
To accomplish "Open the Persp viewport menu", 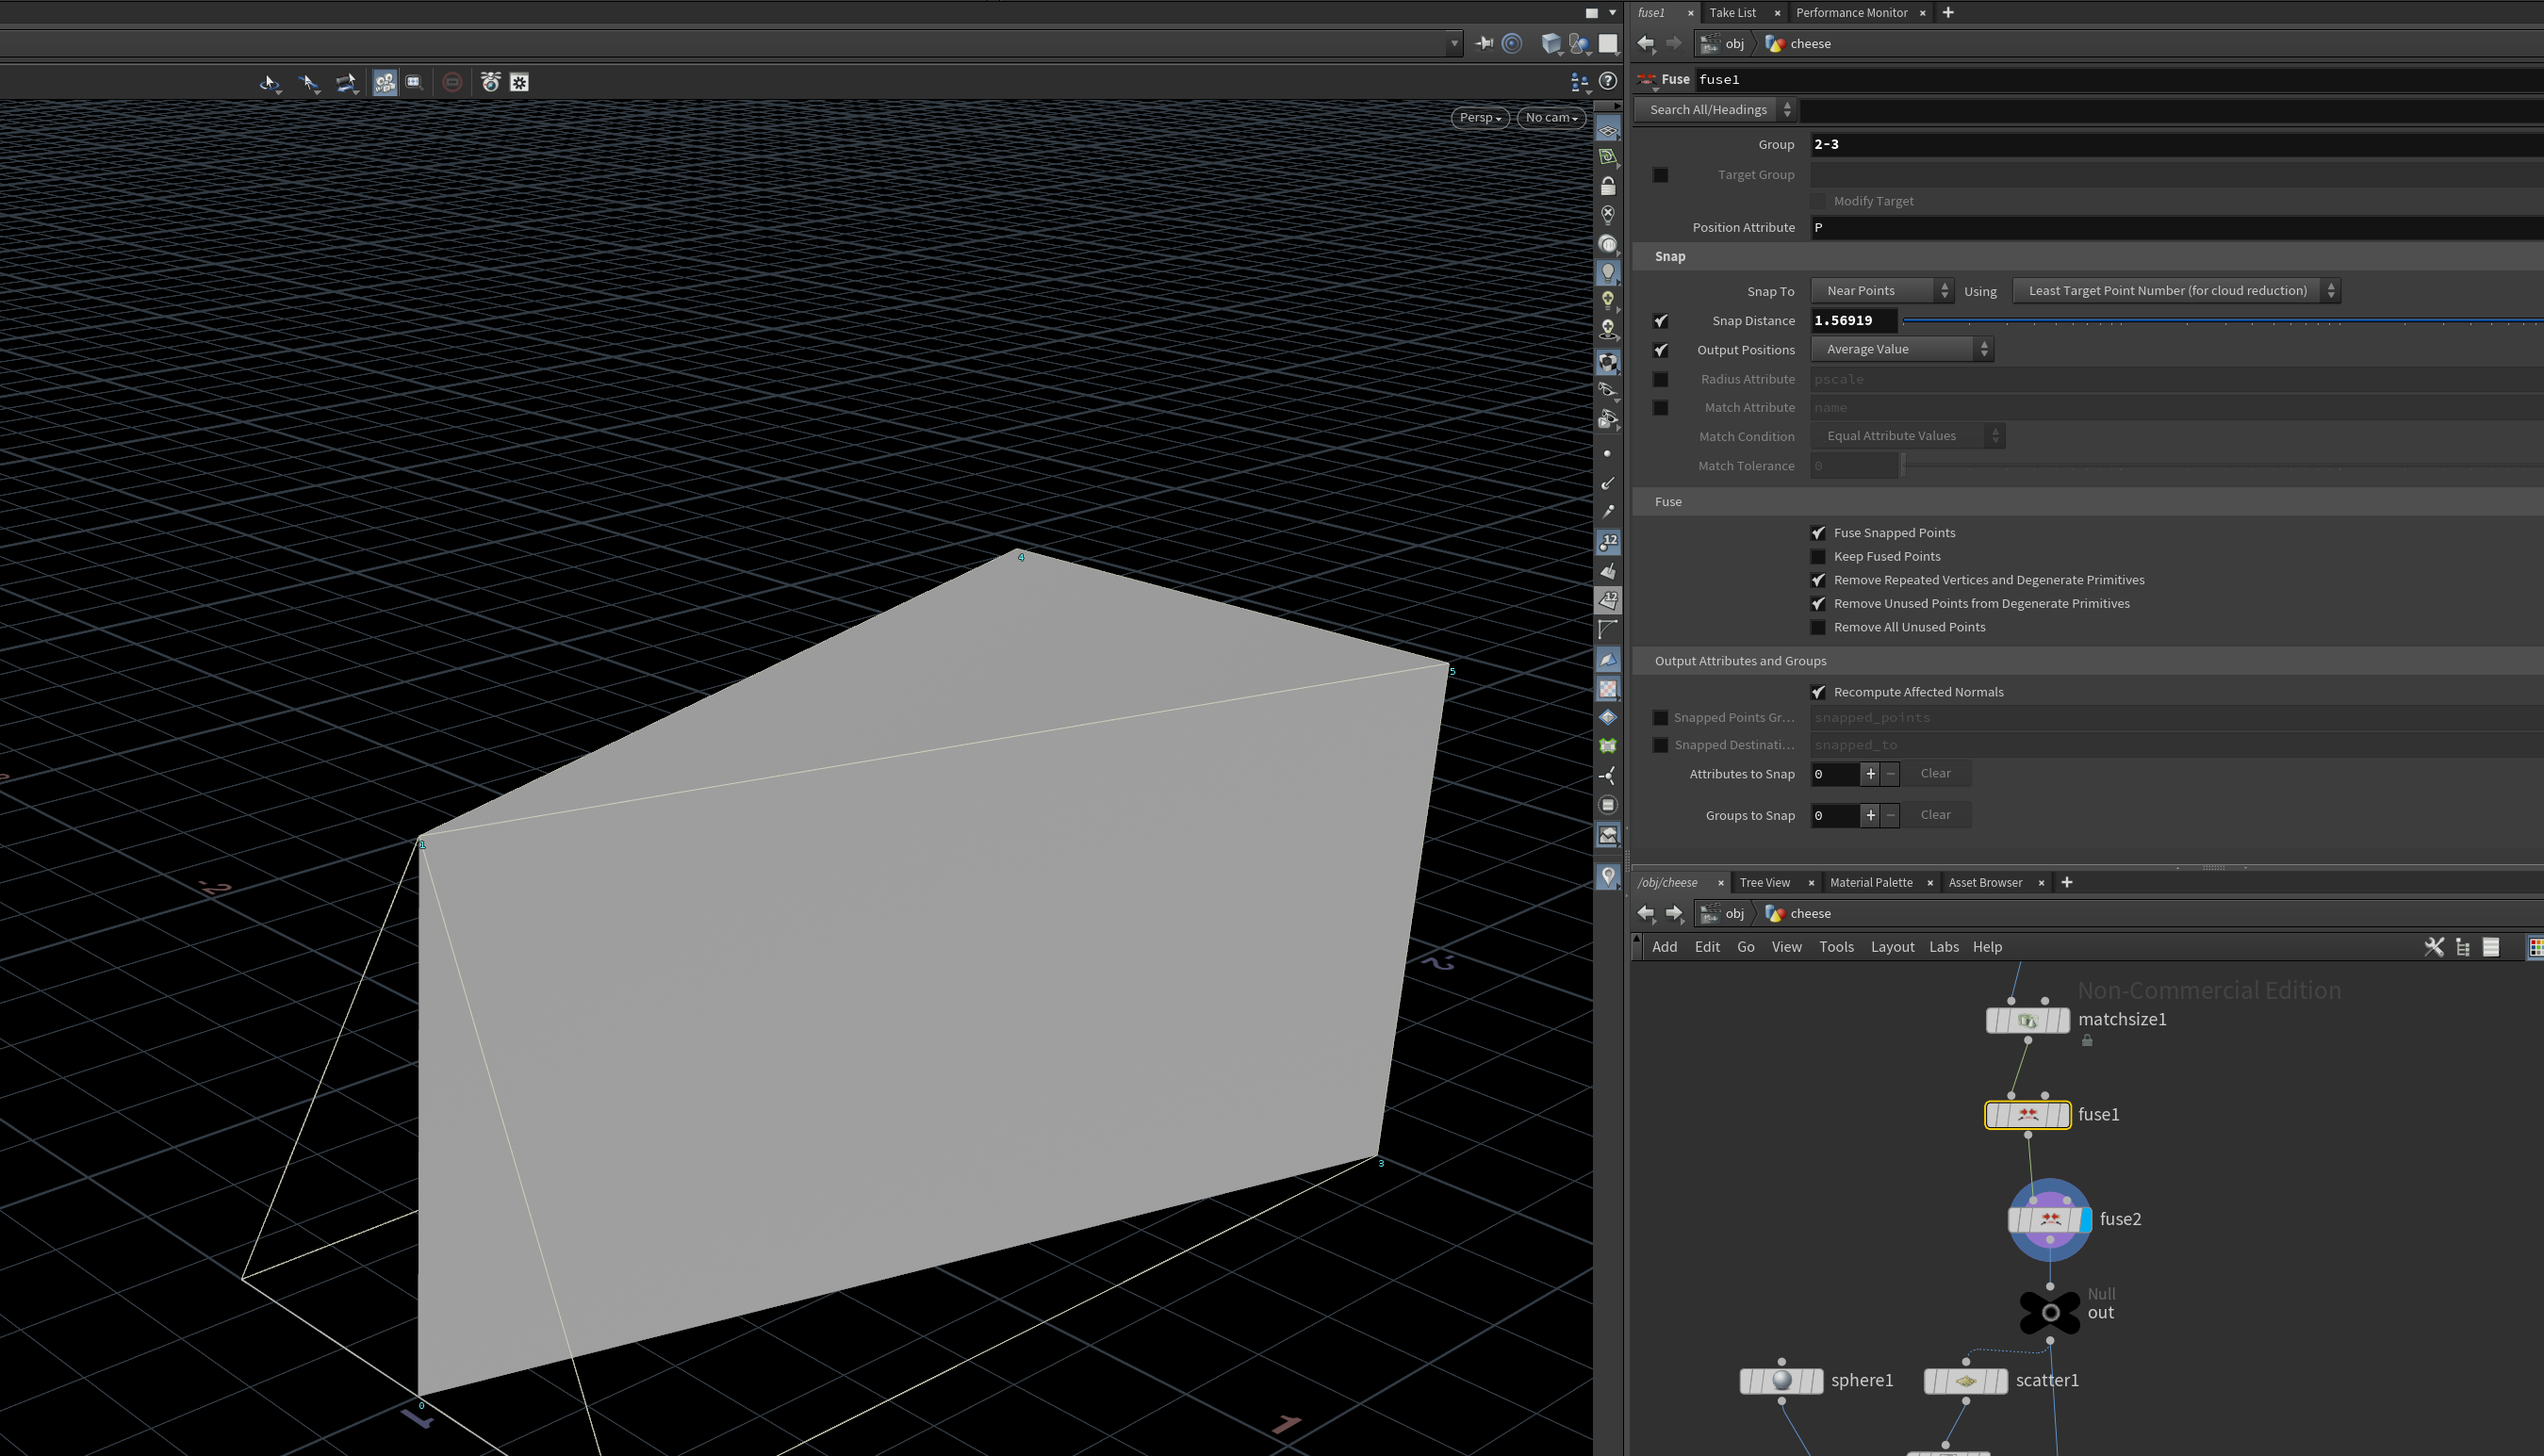I will point(1479,118).
